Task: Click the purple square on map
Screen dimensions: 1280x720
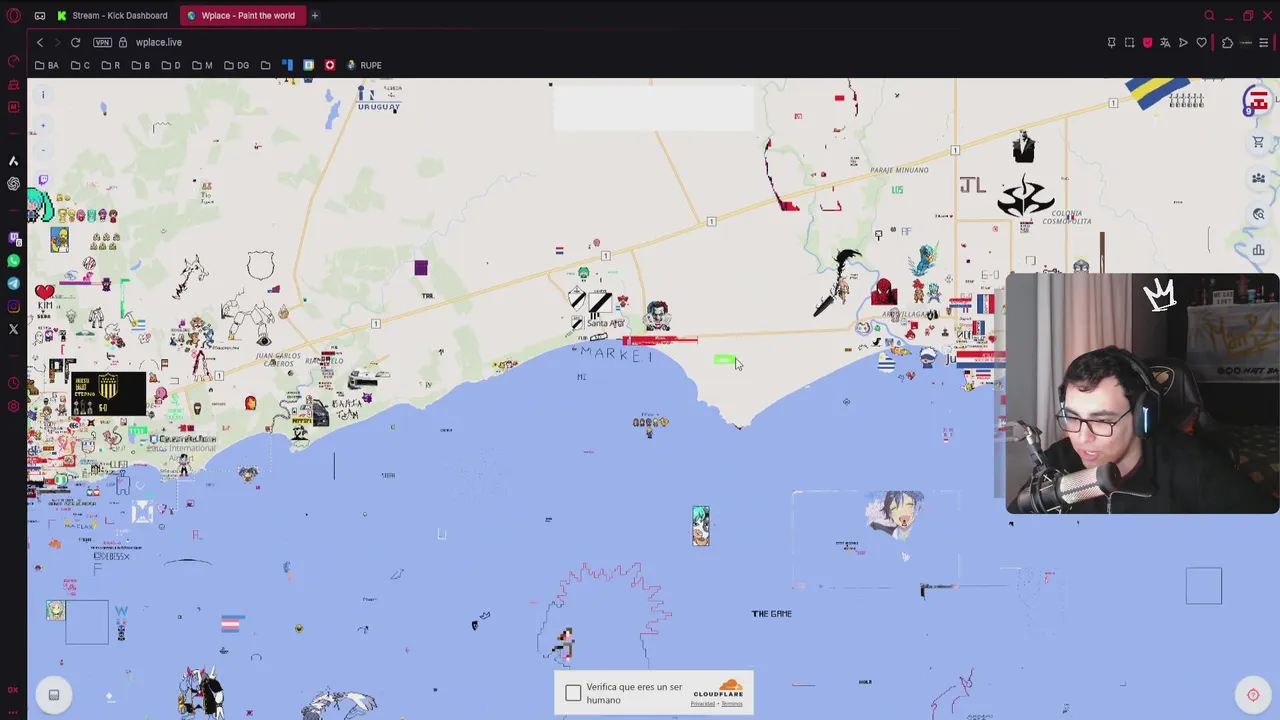Action: point(421,267)
